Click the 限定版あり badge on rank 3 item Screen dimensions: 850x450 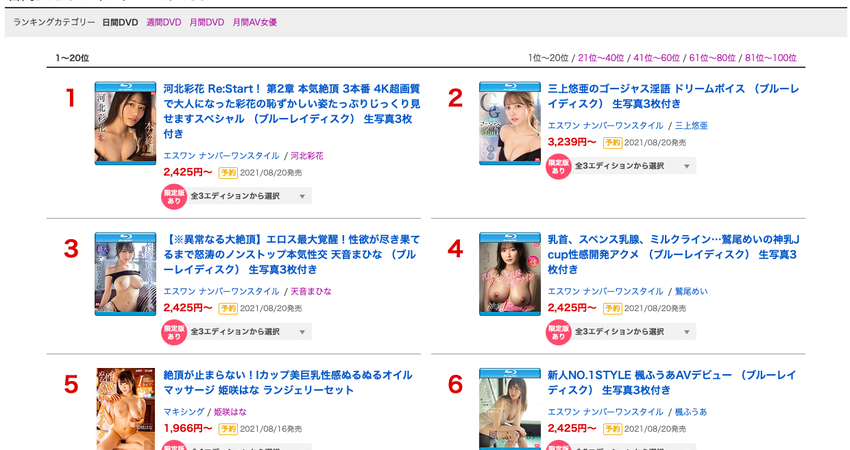click(174, 332)
